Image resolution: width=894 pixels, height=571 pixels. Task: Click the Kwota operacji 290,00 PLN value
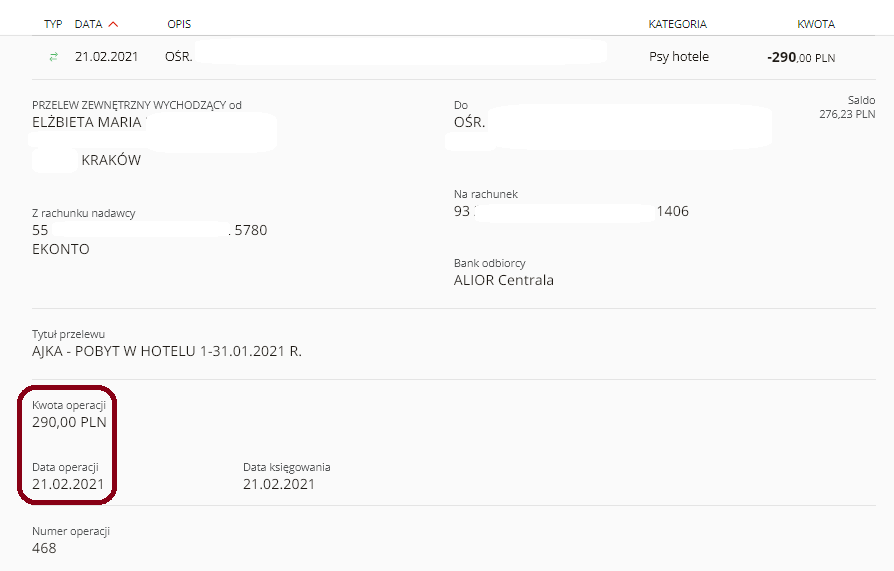(x=69, y=422)
